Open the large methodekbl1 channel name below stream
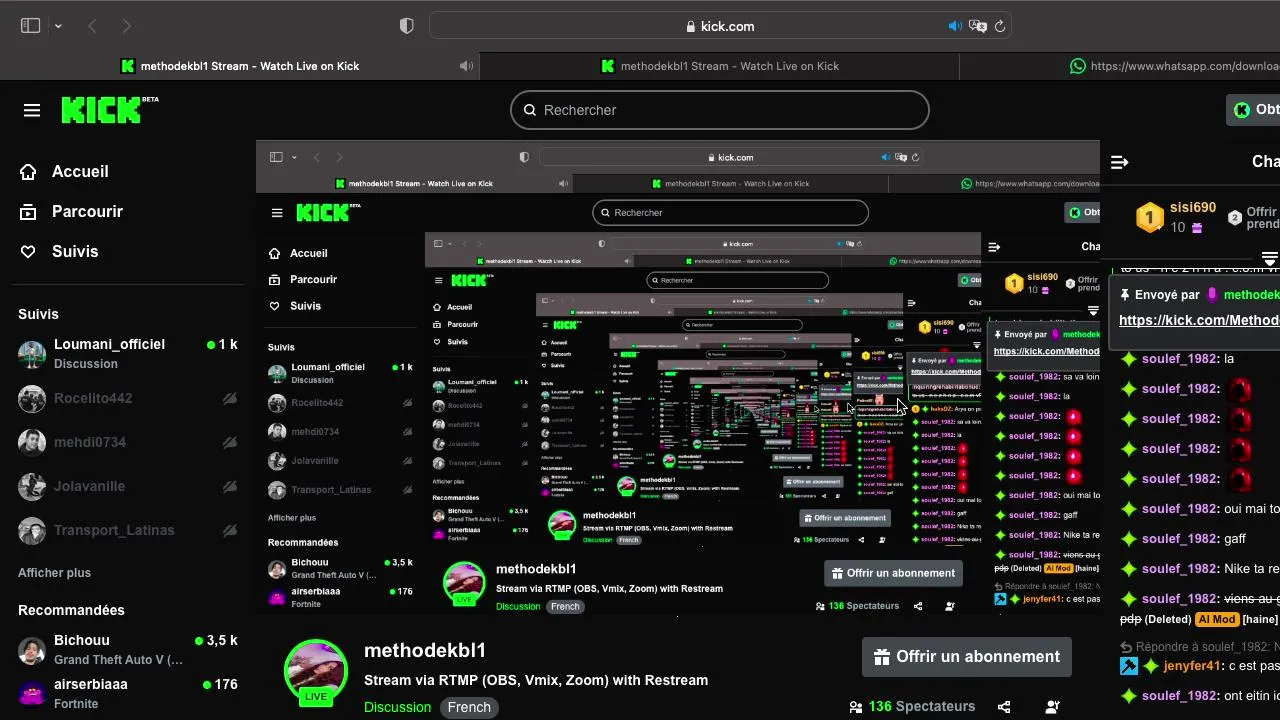 (x=425, y=650)
